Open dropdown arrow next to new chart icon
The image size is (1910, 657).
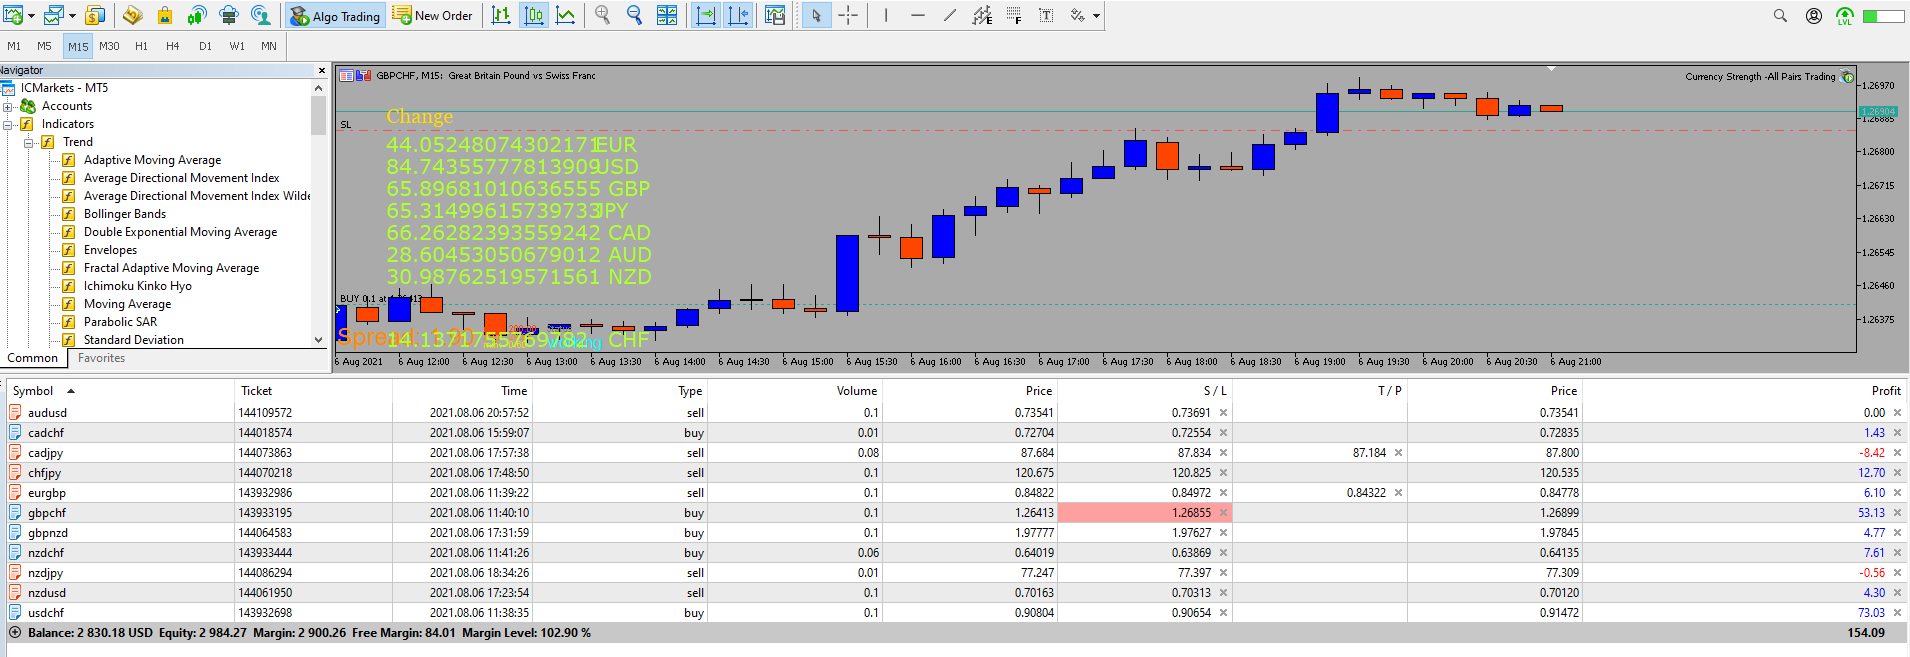pyautogui.click(x=31, y=16)
